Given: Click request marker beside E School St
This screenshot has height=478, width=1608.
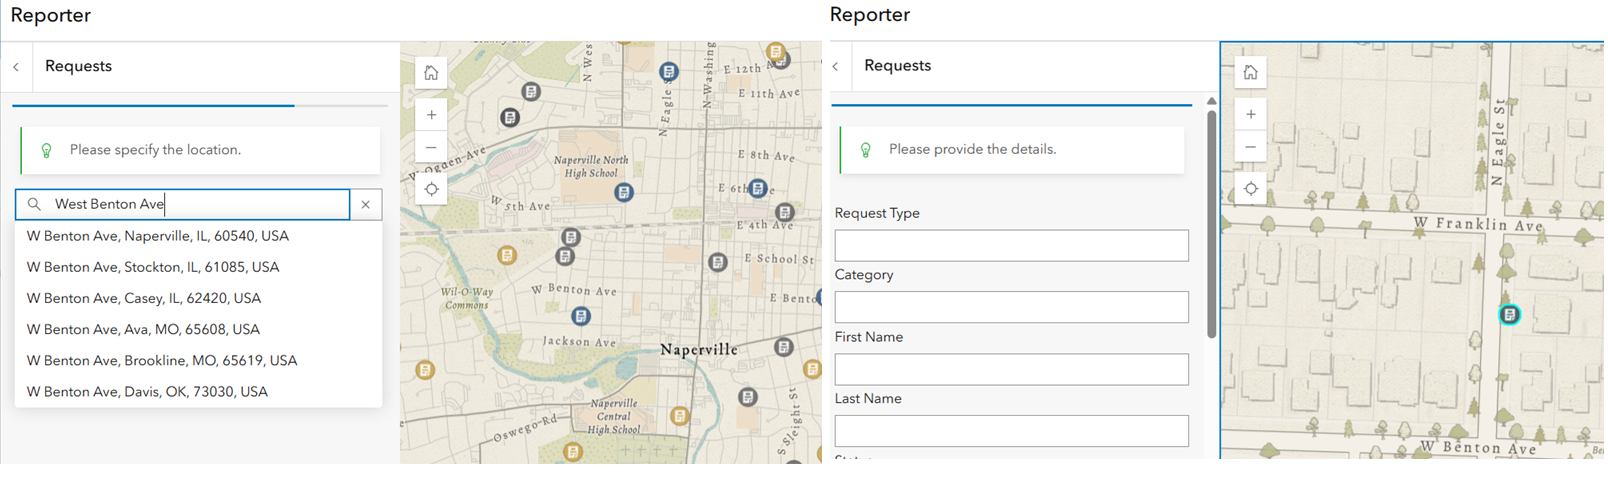Looking at the screenshot, I should pyautogui.click(x=717, y=262).
